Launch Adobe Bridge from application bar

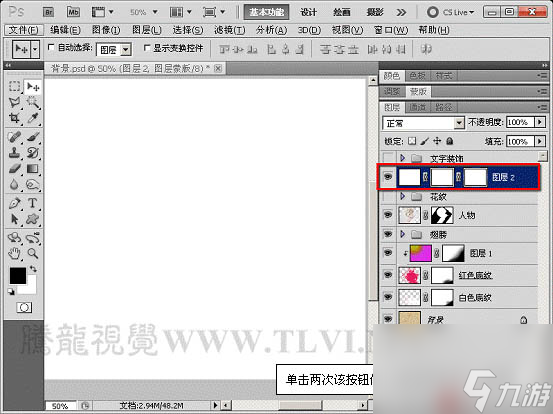coord(49,13)
